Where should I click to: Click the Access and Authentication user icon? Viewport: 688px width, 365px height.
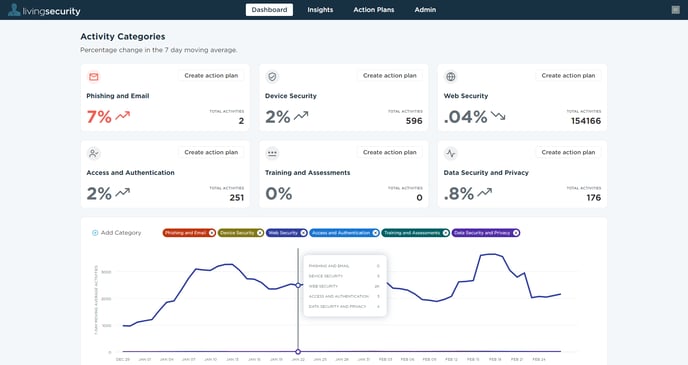tap(93, 153)
